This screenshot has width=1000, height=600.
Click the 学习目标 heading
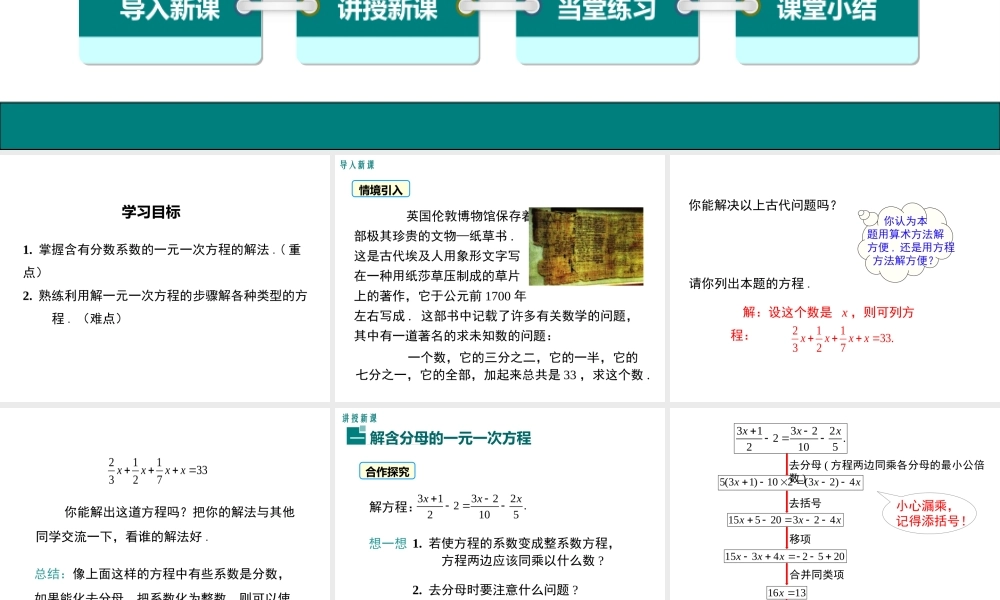point(151,212)
